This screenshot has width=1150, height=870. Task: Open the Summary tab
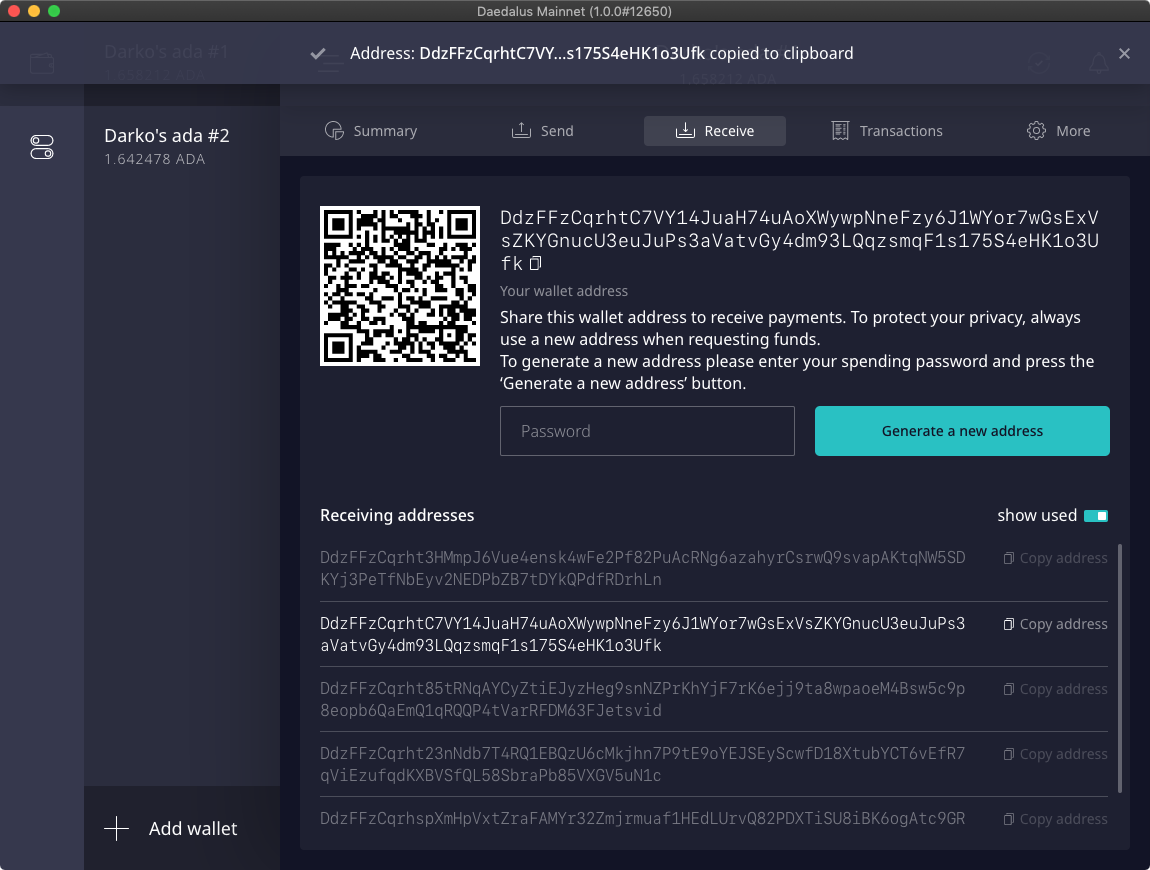click(x=371, y=131)
